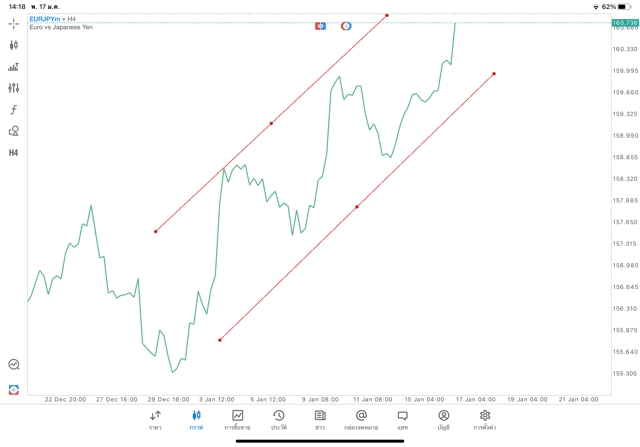The image size is (640, 447).
Task: Select lower red trendline's bottom-left anchor point
Action: click(219, 340)
